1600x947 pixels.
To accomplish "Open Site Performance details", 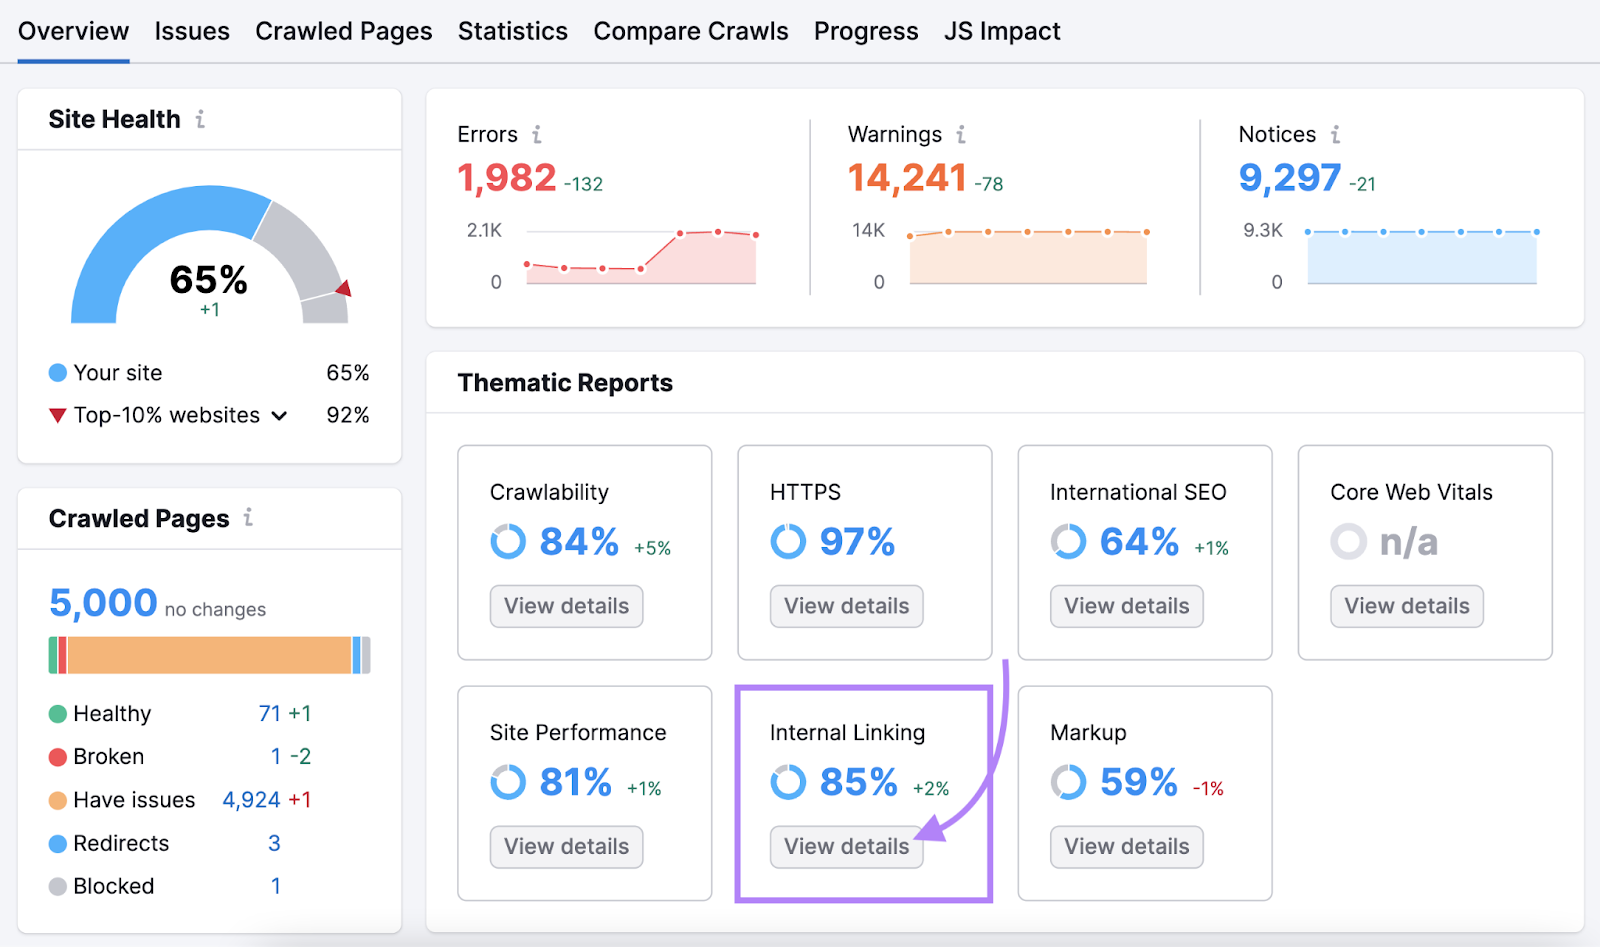I will tap(566, 846).
